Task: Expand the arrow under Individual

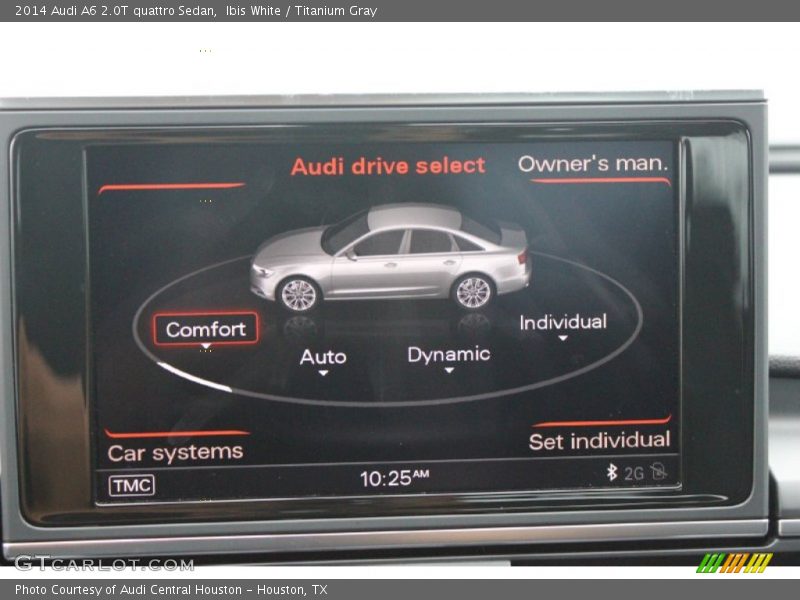Action: click(x=564, y=338)
